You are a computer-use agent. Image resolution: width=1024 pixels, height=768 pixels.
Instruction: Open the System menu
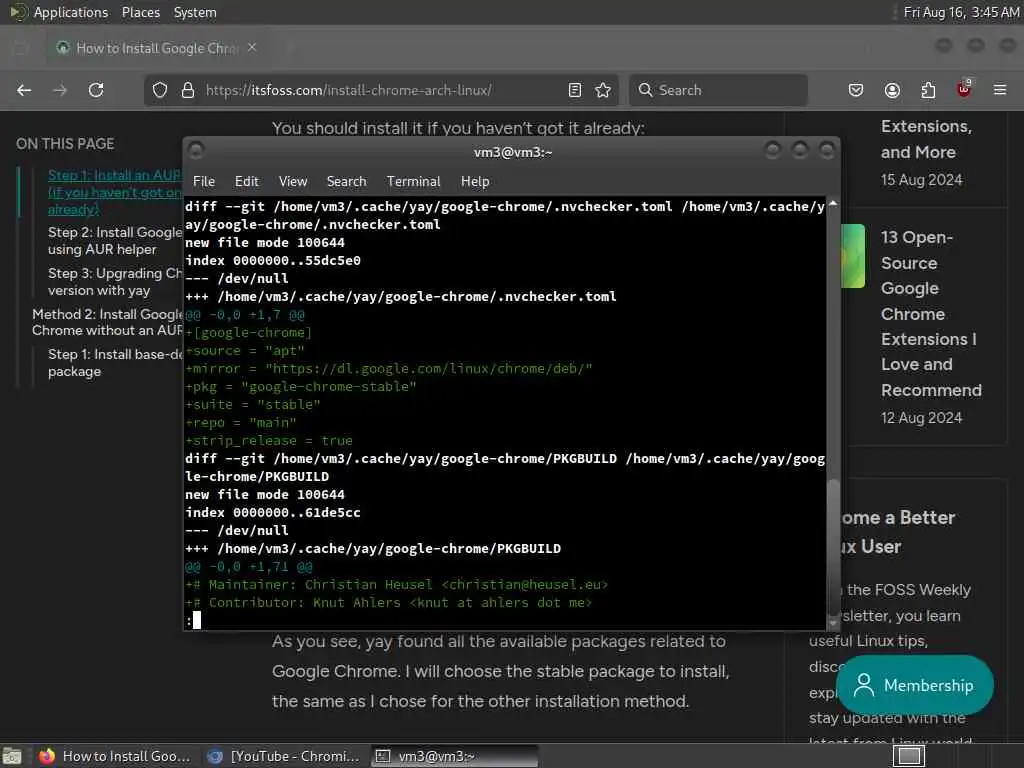click(x=195, y=12)
